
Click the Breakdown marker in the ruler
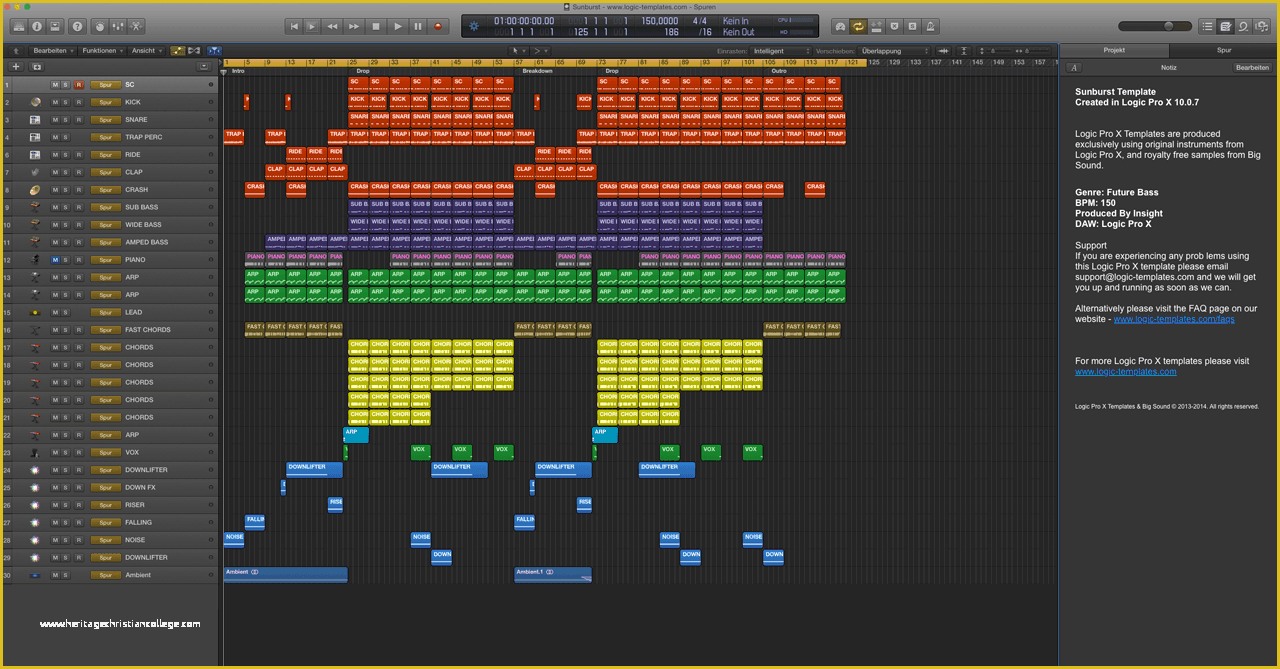click(x=537, y=71)
